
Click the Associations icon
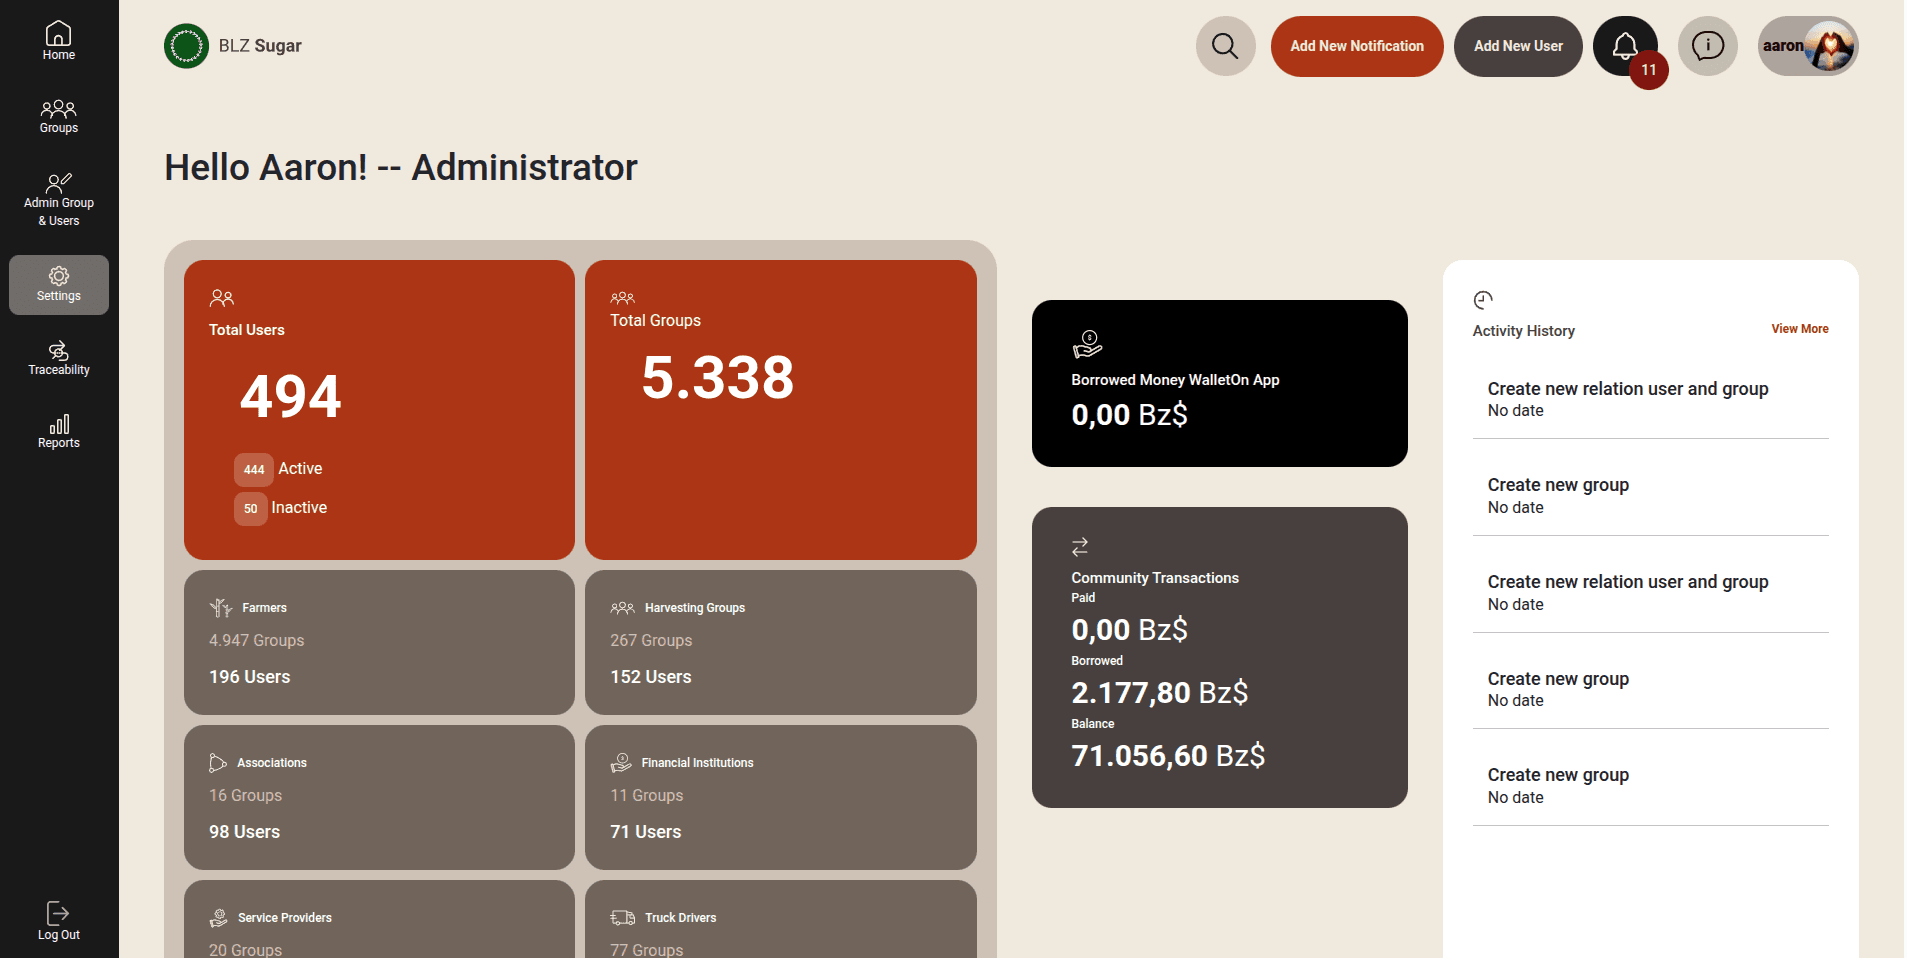(x=217, y=763)
